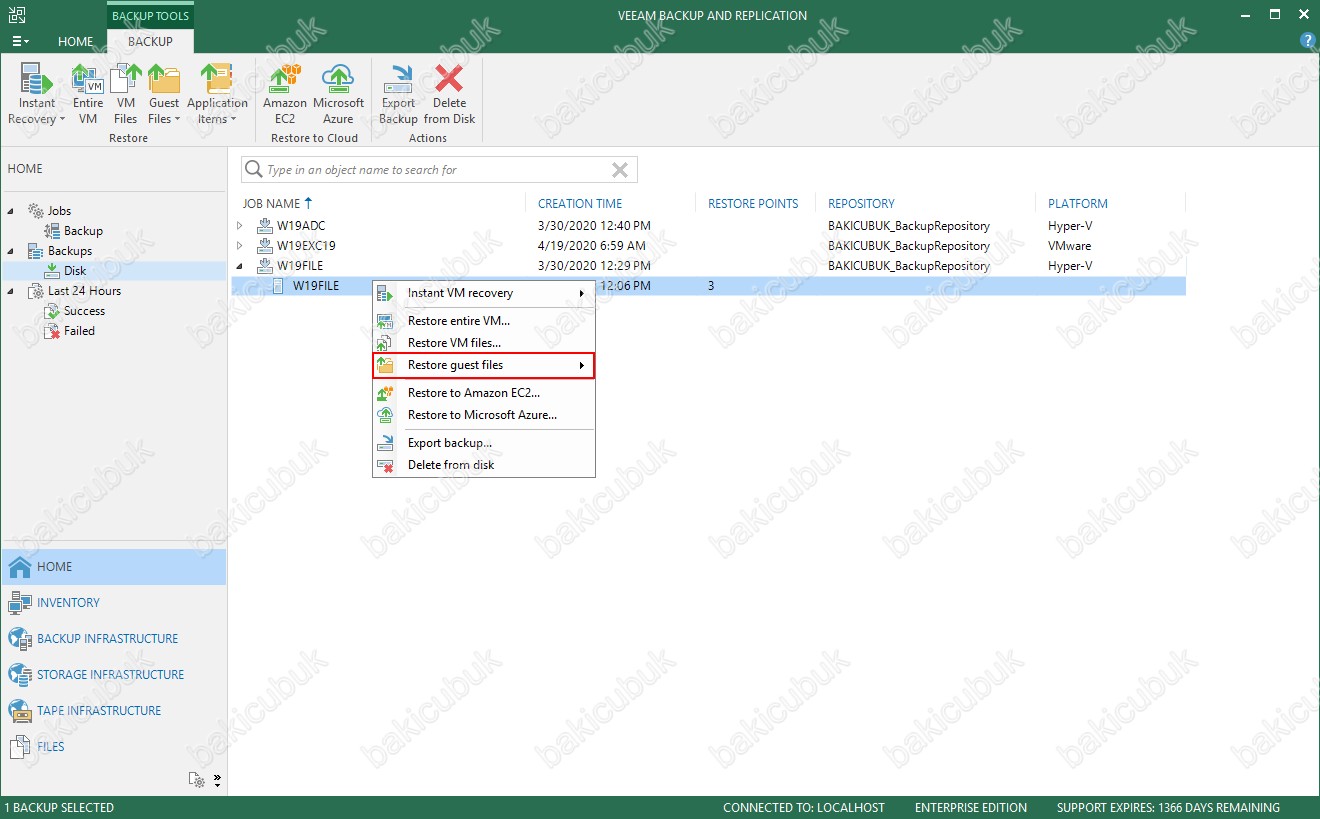Screen dimensions: 1320x819
Task: Expand the W19ADC backup job row
Action: 240,226
